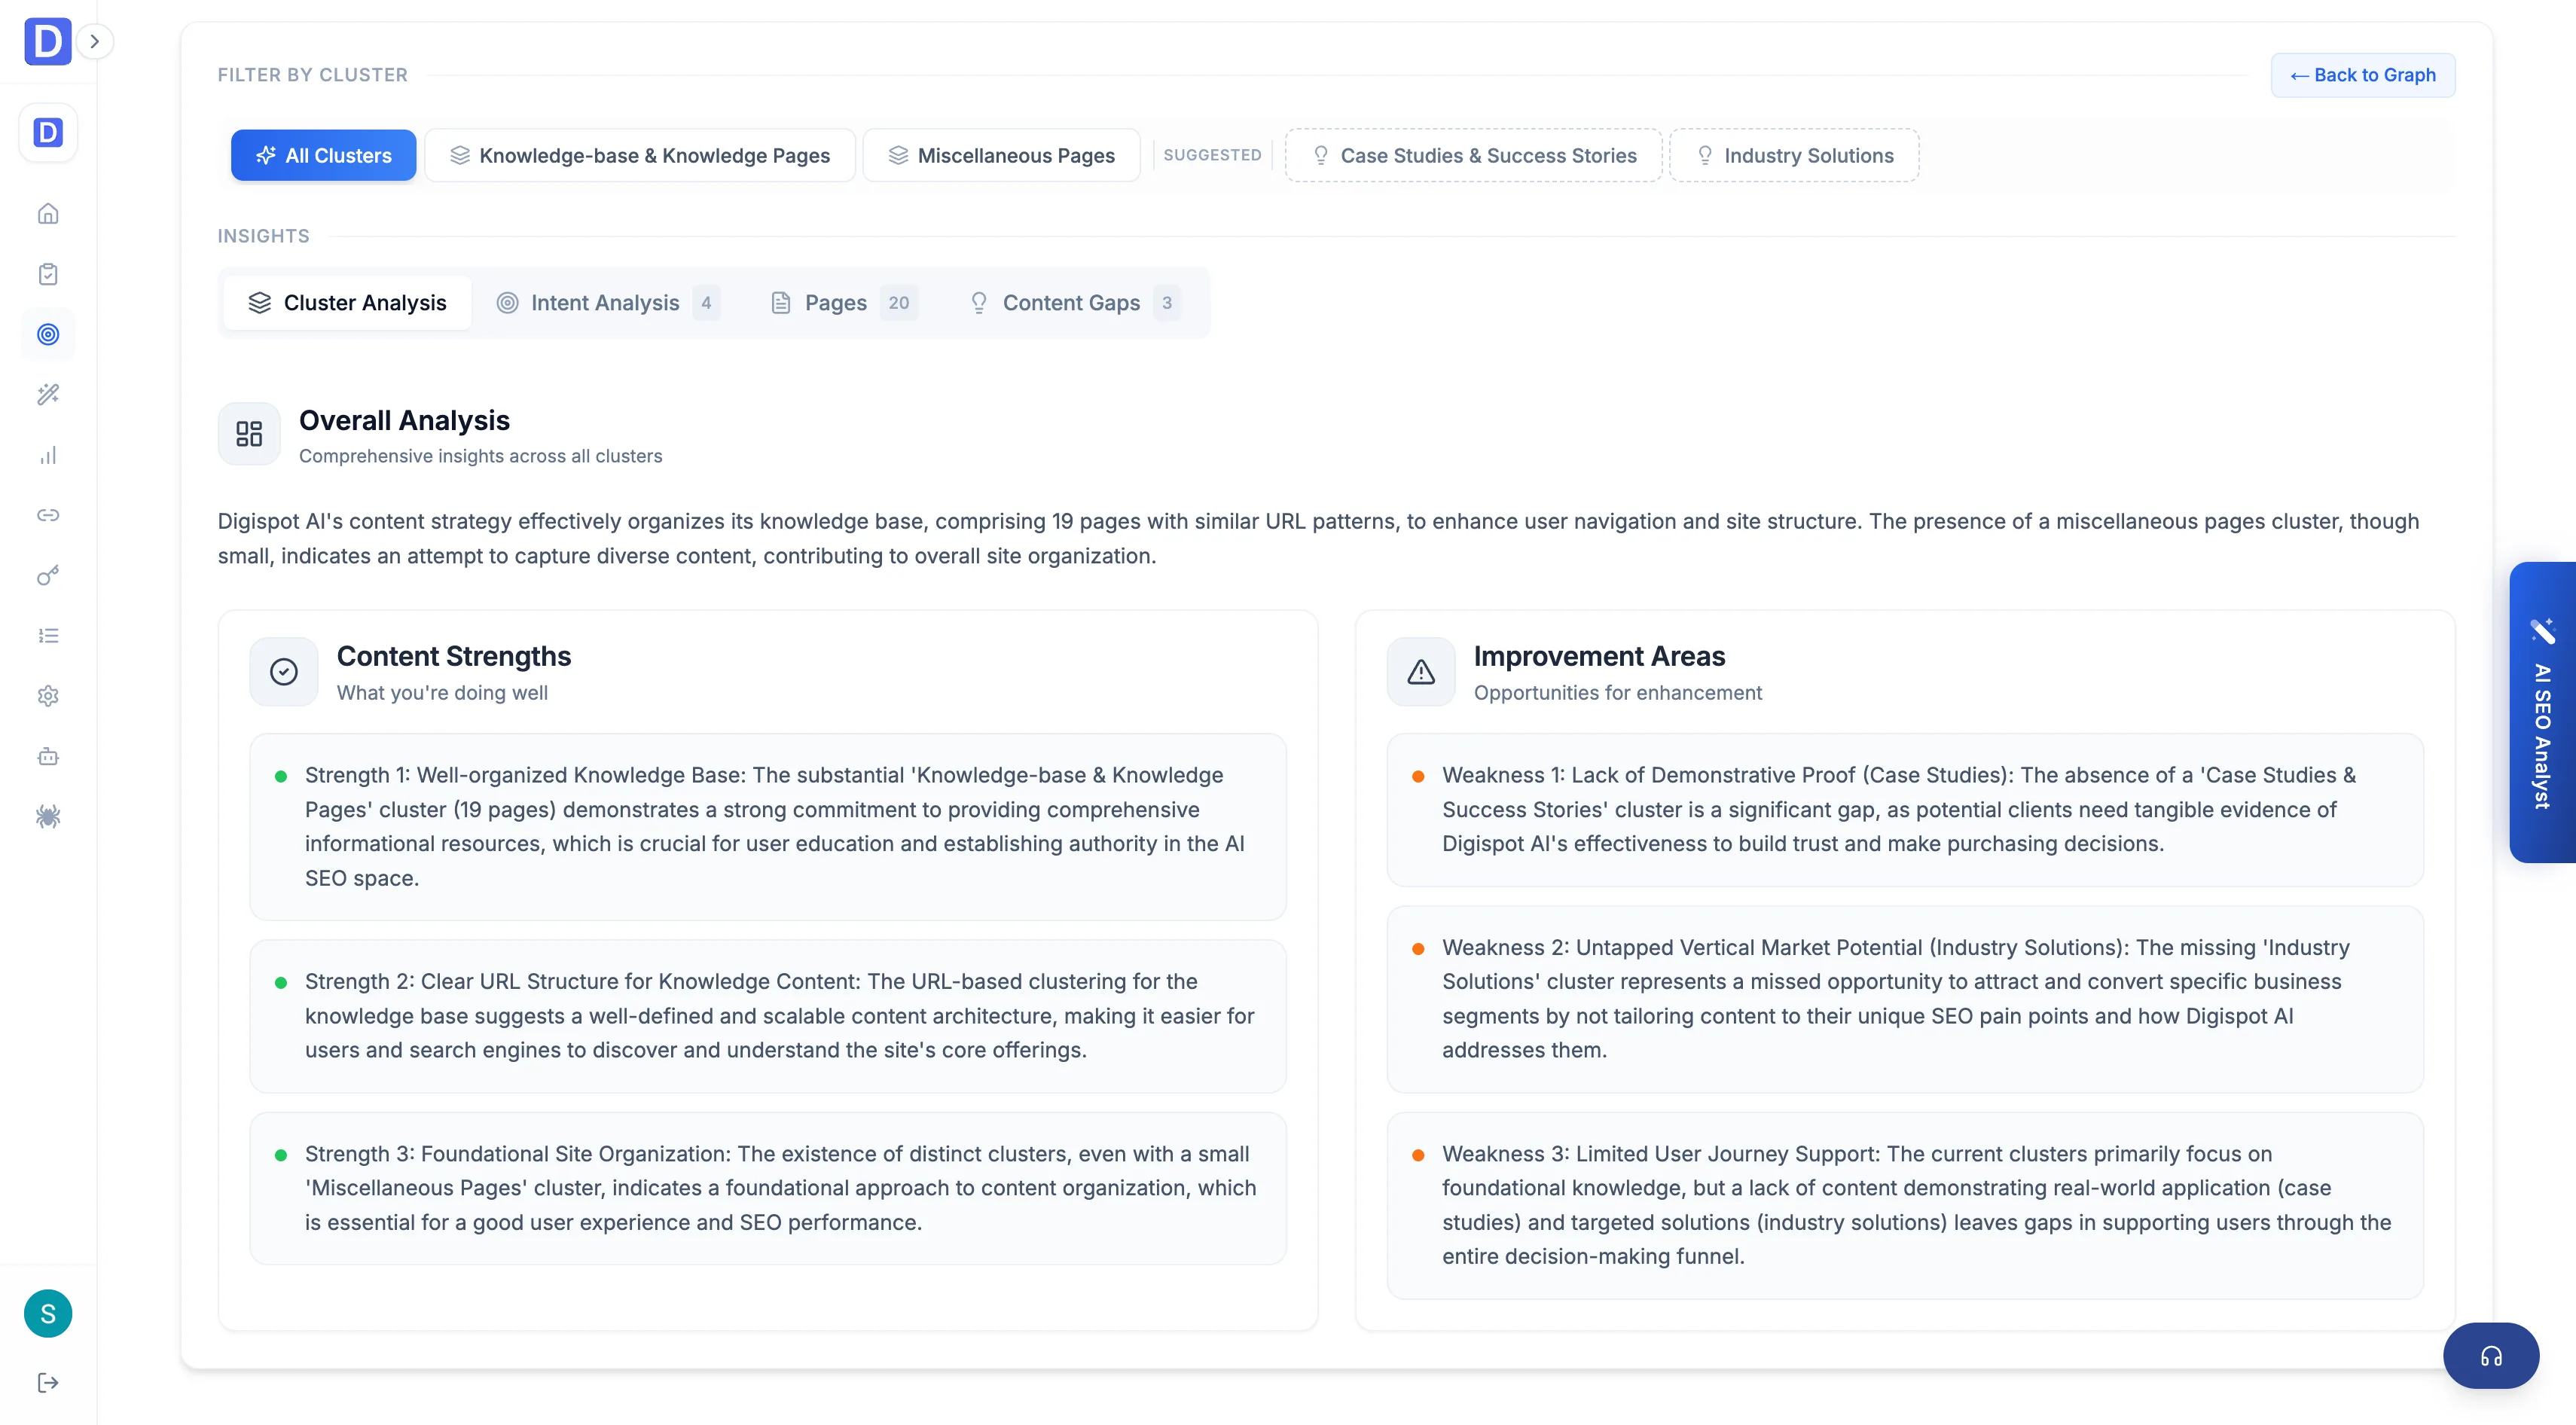
Task: Select suggested Industry Solutions cluster
Action: (x=1794, y=155)
